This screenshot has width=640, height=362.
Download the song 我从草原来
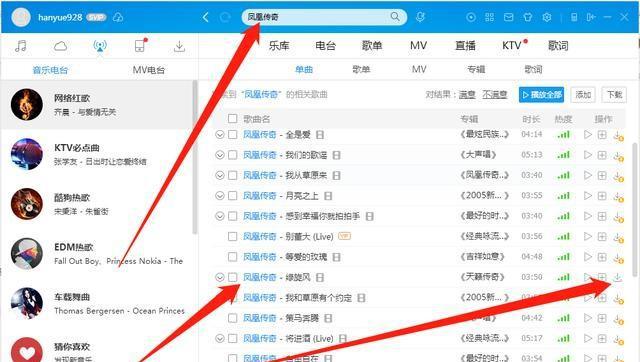click(618, 176)
